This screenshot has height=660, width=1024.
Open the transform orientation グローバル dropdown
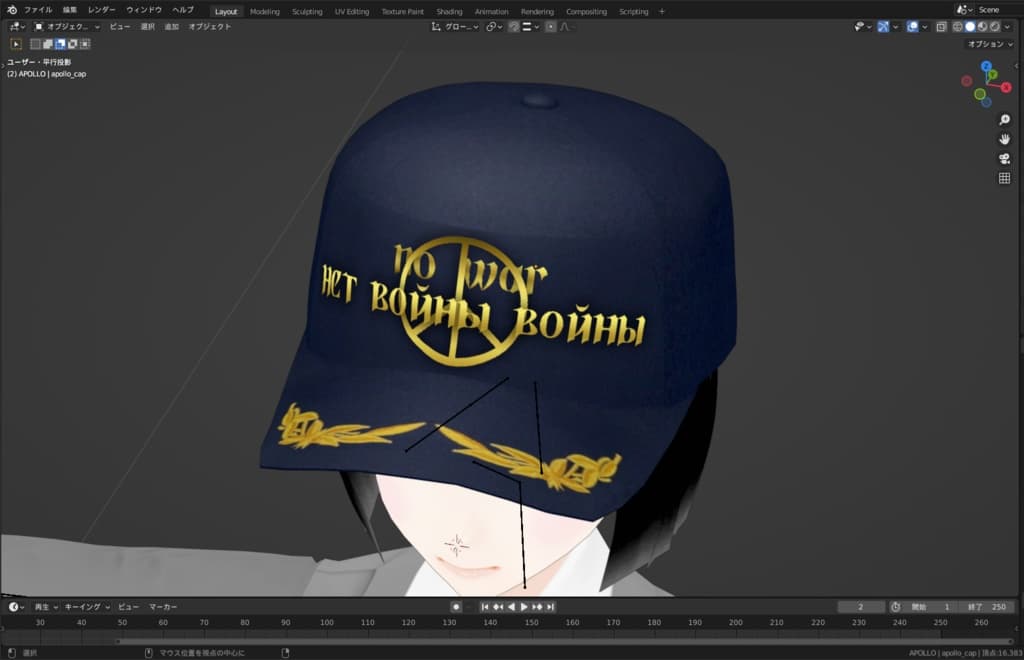click(462, 26)
